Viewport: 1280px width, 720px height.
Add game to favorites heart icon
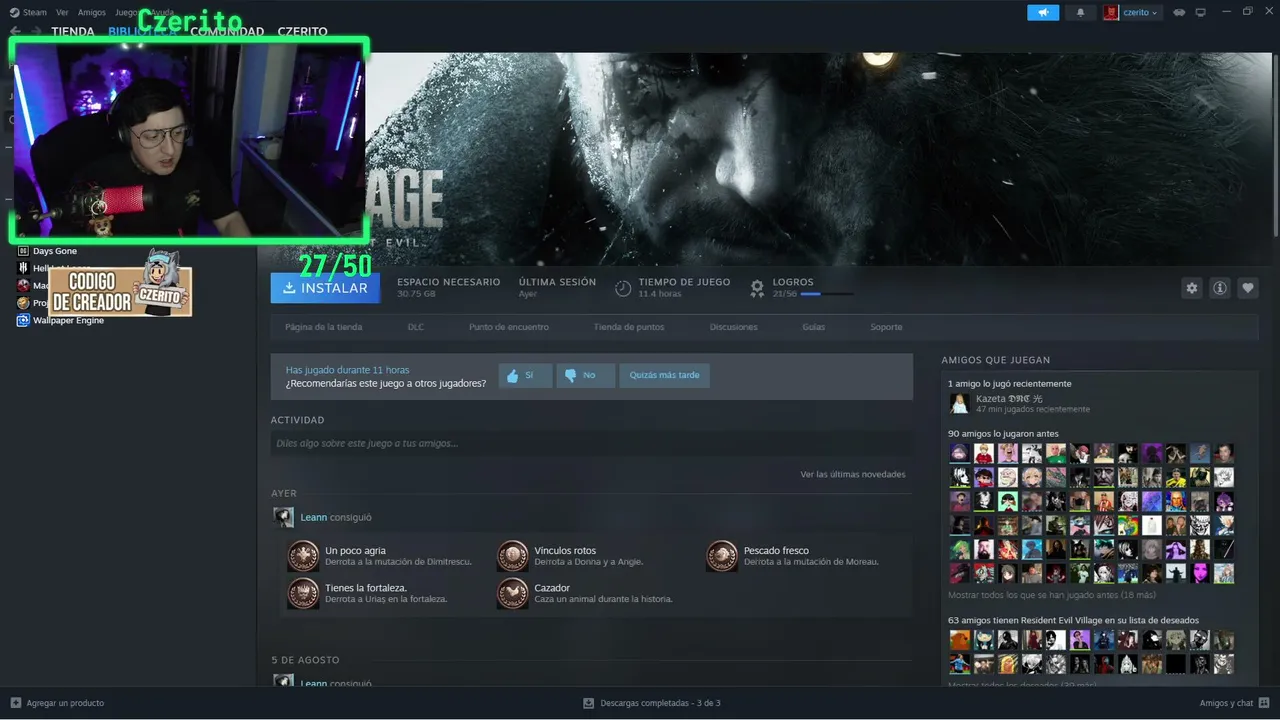pos(1248,288)
